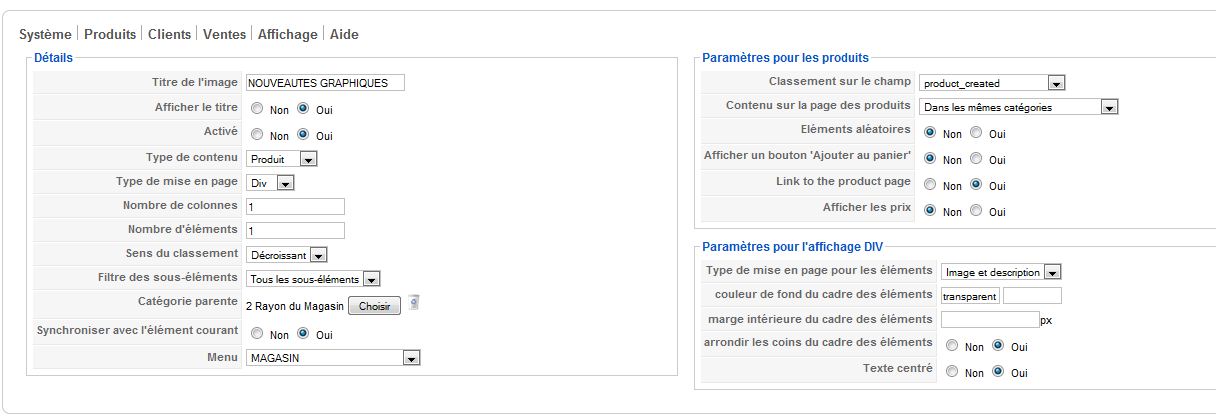
Task: Click the background color swatch beside 'transparent'
Action: (x=1032, y=296)
